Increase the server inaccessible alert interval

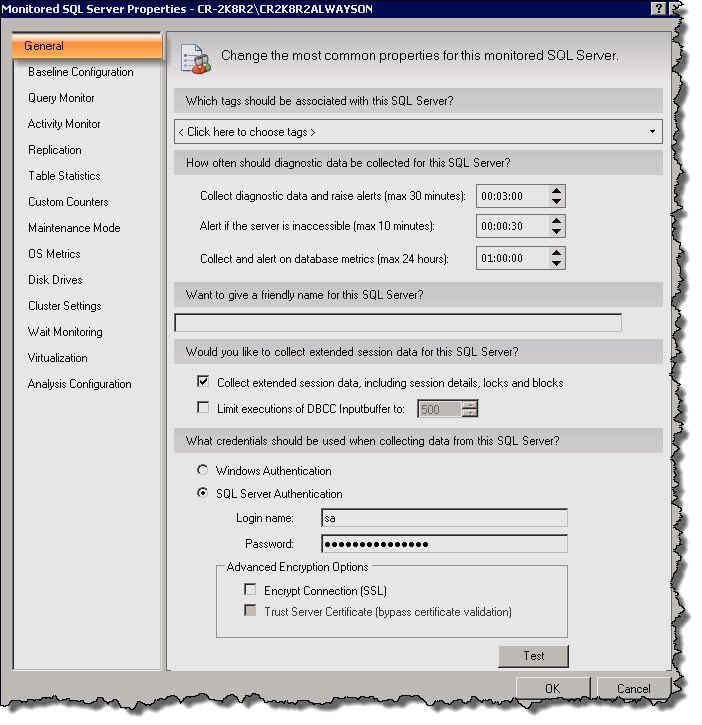point(556,221)
